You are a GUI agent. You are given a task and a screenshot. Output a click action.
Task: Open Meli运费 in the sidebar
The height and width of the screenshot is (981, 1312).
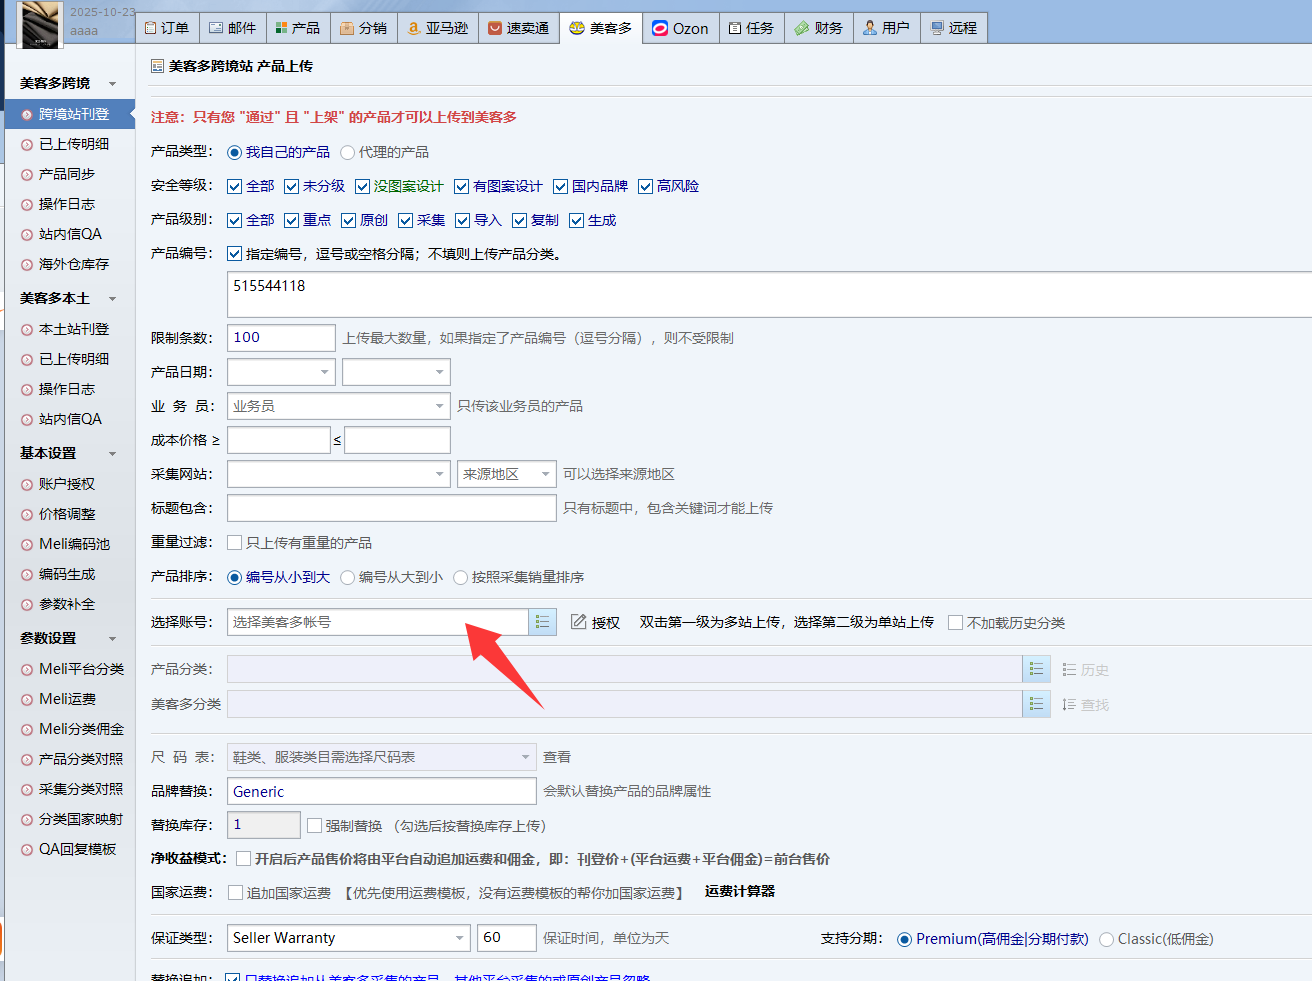[67, 699]
